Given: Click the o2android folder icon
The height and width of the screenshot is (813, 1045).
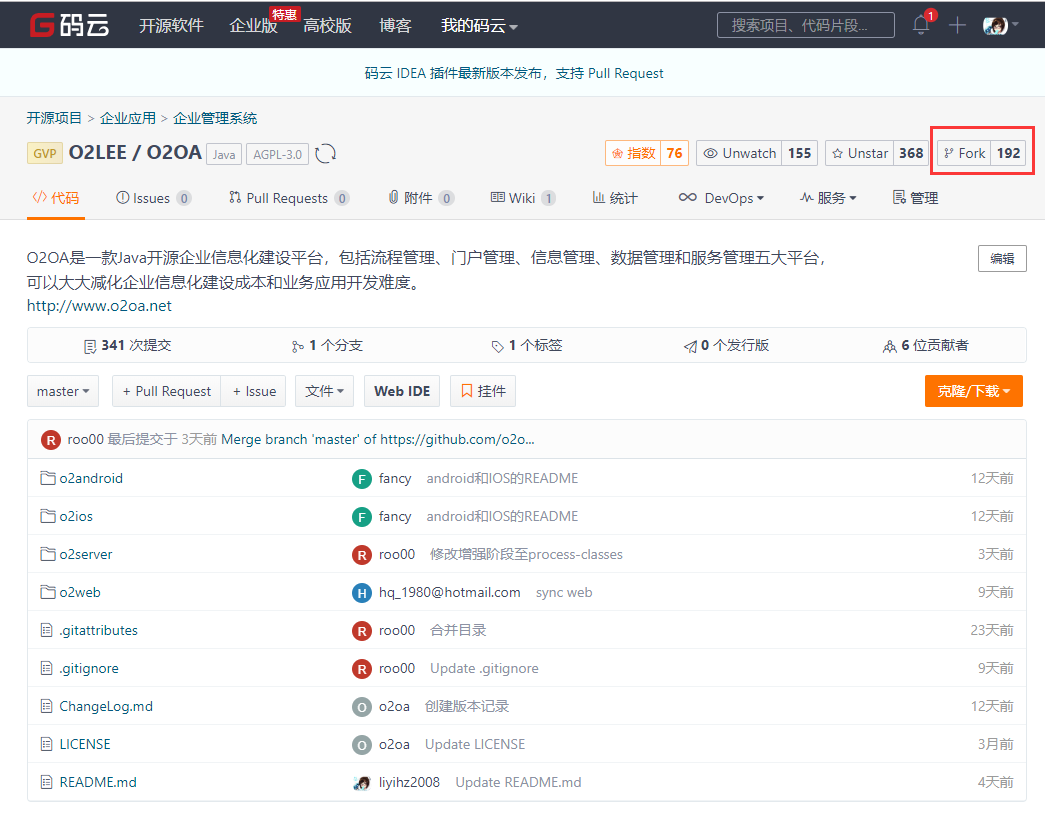Looking at the screenshot, I should [48, 478].
